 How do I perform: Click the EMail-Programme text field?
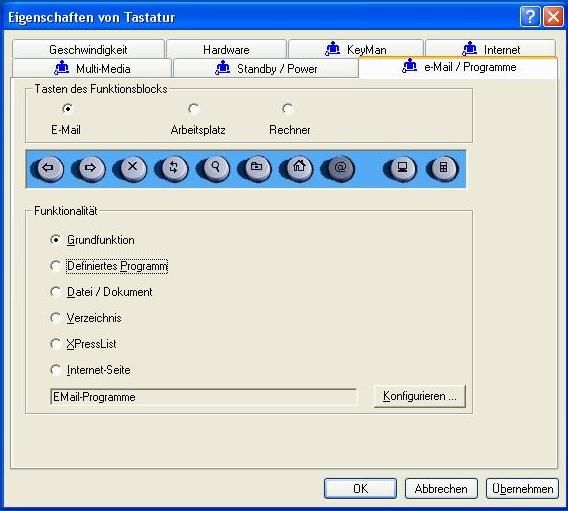tap(204, 397)
